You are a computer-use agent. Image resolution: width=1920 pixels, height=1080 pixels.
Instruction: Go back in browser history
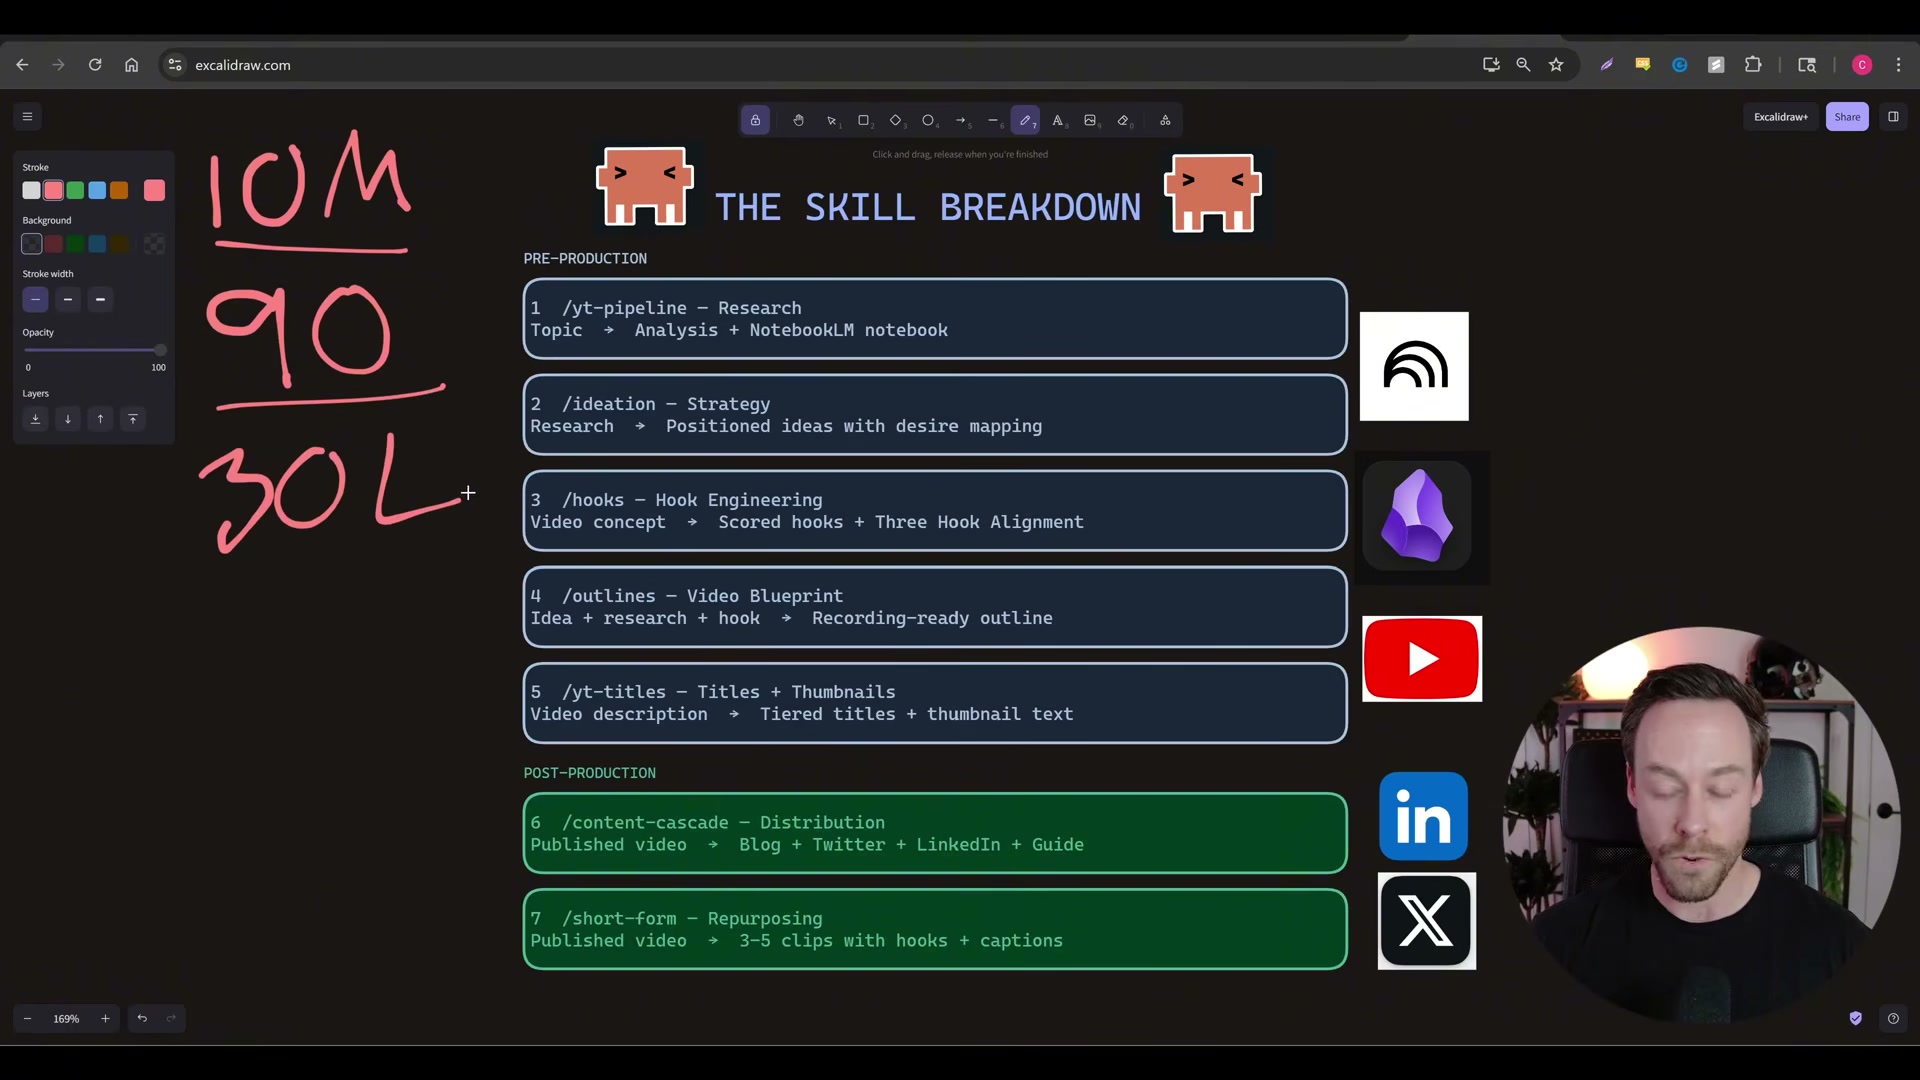point(22,65)
